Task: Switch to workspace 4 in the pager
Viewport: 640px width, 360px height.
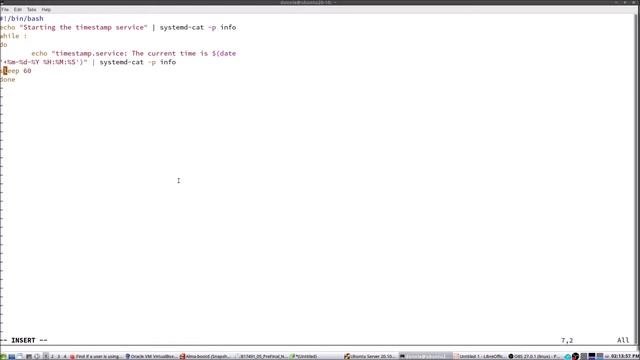Action: (x=64, y=356)
